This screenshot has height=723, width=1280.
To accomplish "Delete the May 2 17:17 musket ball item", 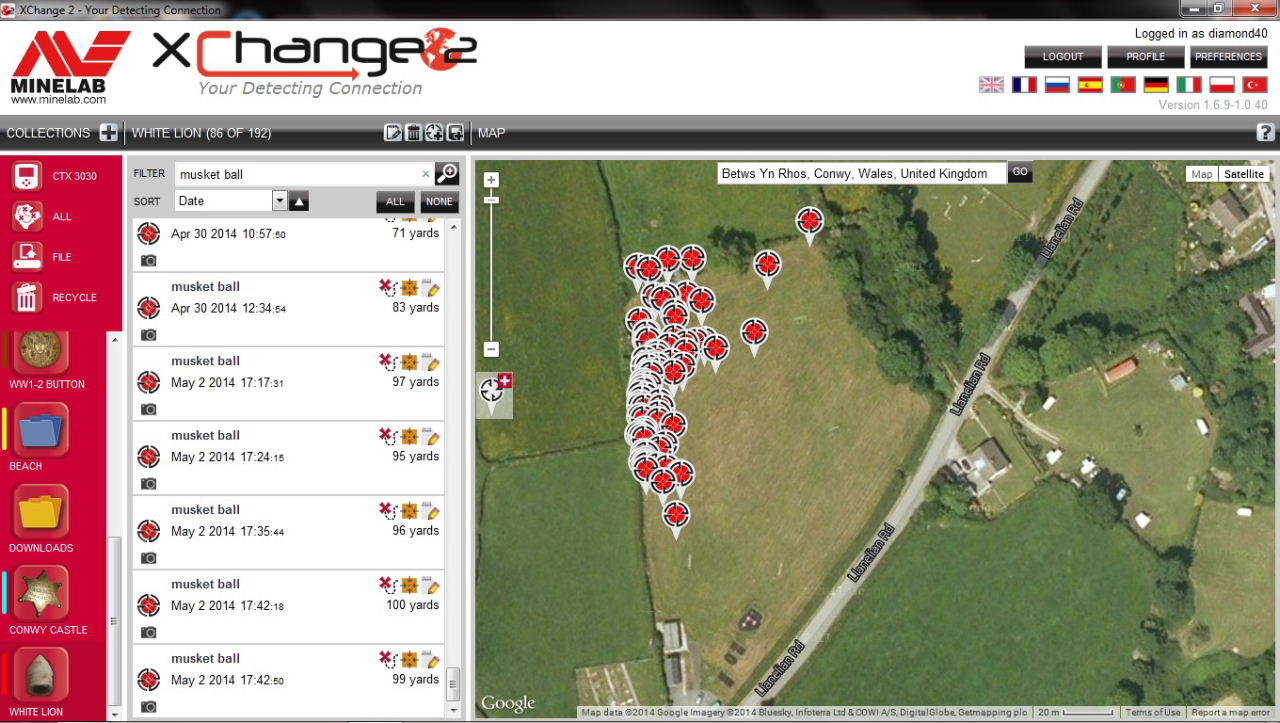I will coord(387,362).
